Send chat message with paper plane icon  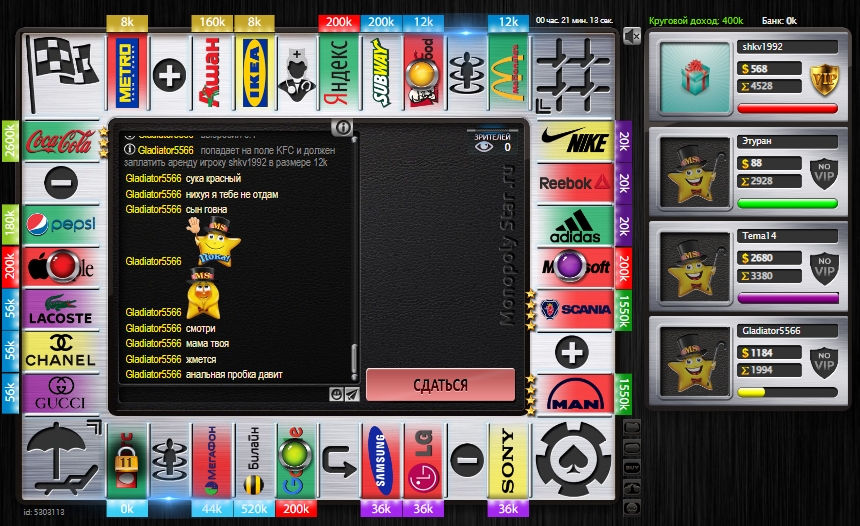click(351, 395)
